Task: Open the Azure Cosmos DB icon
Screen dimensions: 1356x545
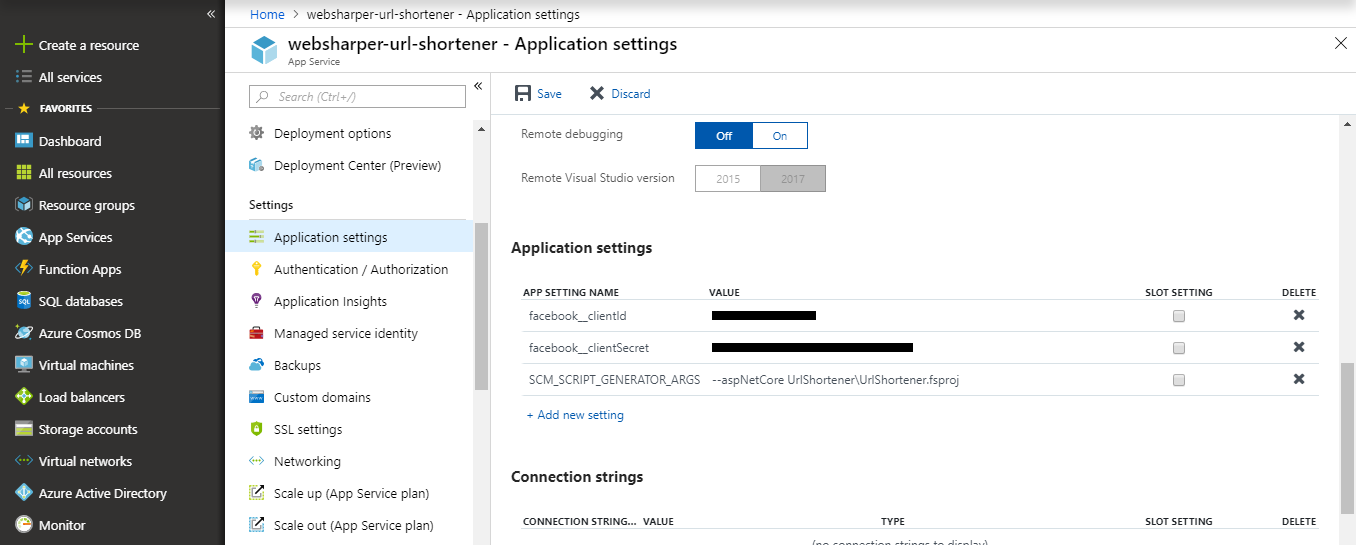Action: [x=24, y=333]
